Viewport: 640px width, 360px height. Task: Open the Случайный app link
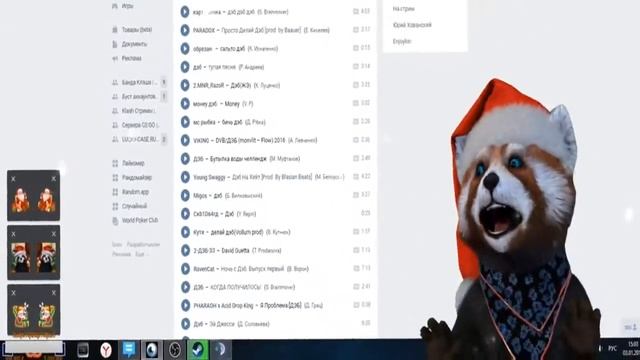(134, 206)
